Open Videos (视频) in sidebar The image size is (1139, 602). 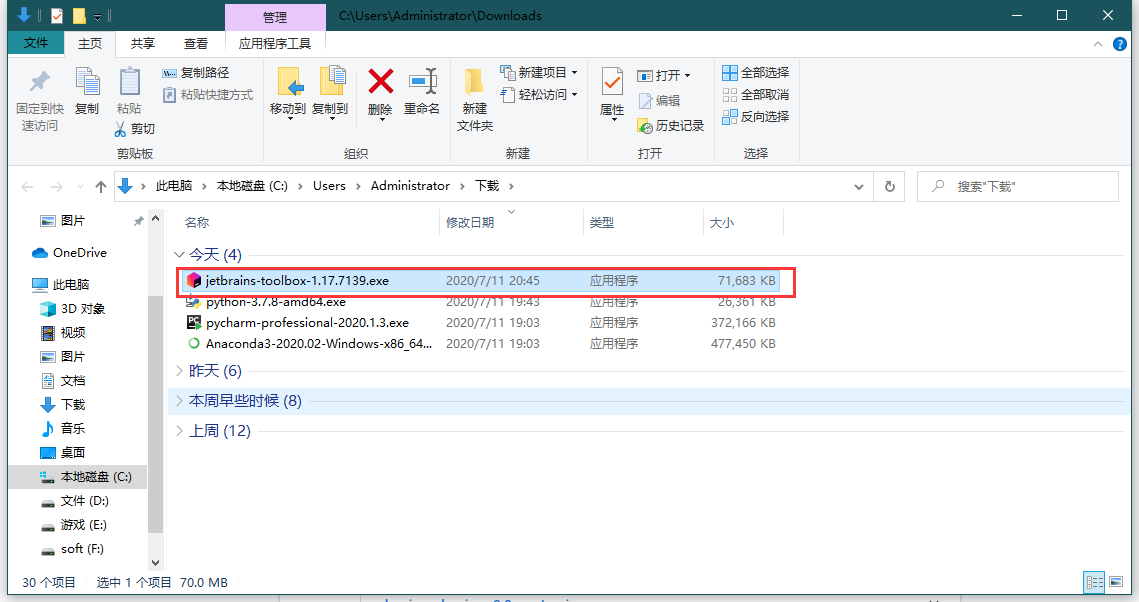click(x=63, y=333)
